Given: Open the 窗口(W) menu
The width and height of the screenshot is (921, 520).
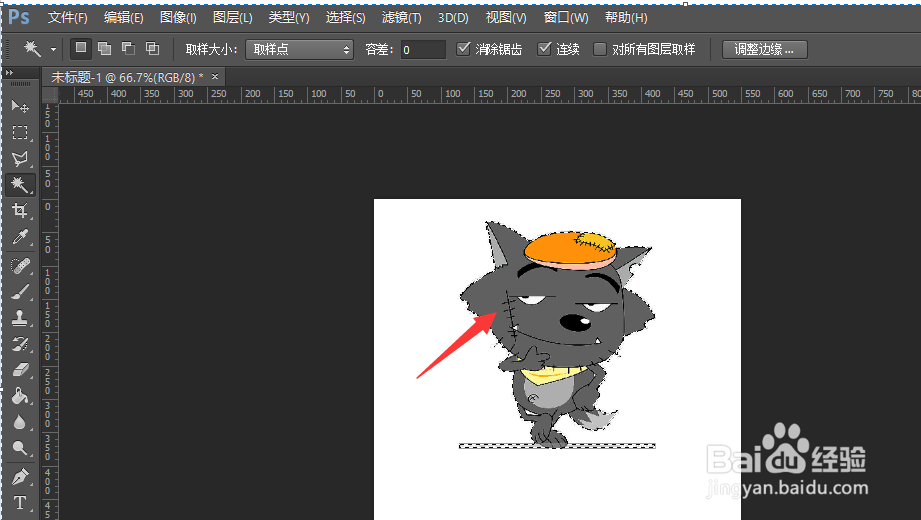Looking at the screenshot, I should click(x=566, y=18).
